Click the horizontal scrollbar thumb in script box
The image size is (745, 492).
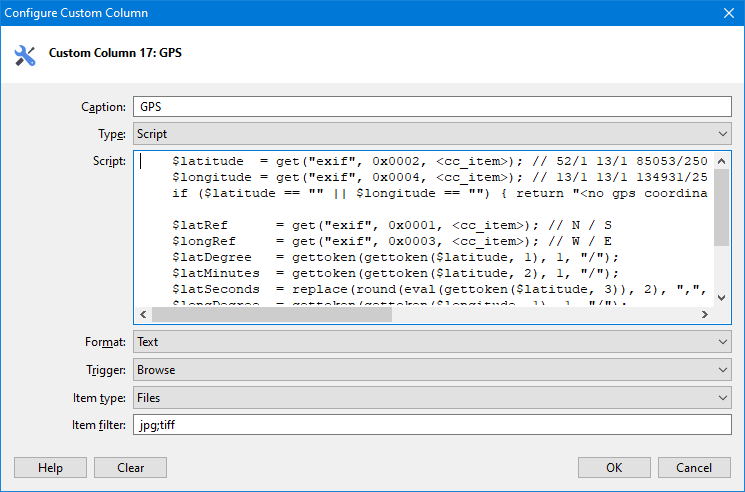coord(272,314)
